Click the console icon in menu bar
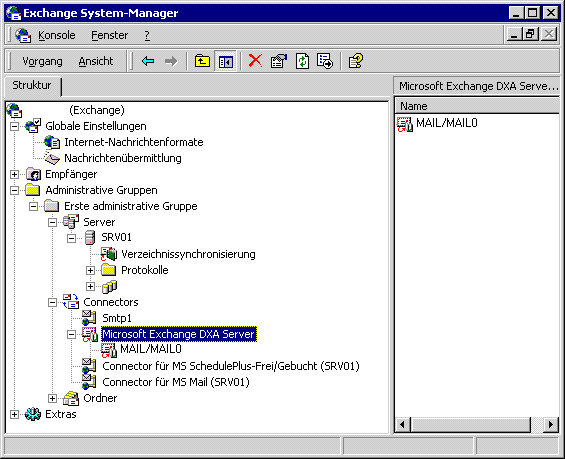 click(x=23, y=35)
